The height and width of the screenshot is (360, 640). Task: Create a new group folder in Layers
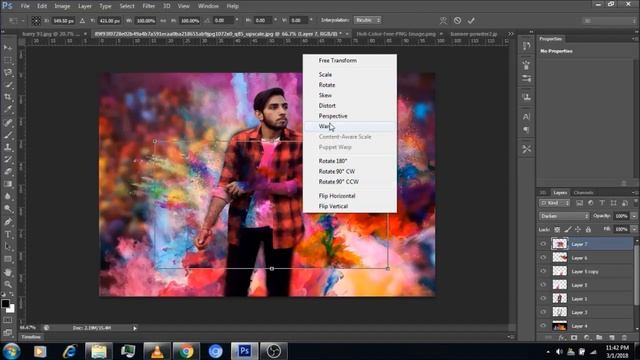click(x=599, y=338)
